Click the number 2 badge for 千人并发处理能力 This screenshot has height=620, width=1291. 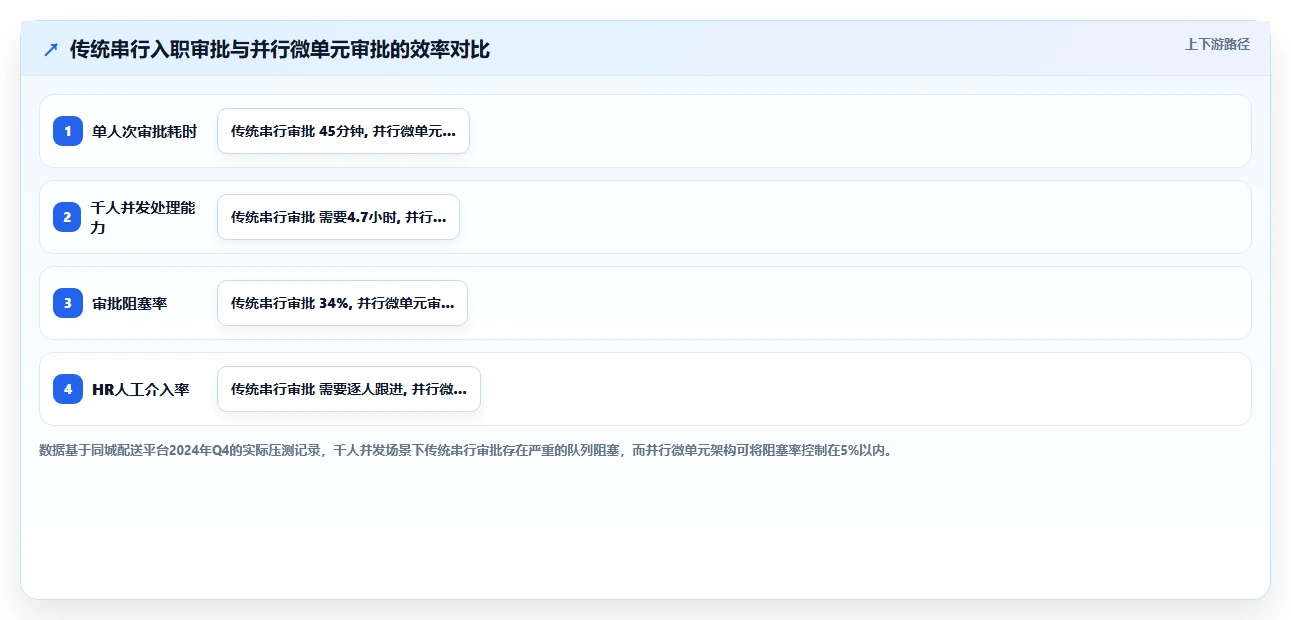tap(68, 217)
